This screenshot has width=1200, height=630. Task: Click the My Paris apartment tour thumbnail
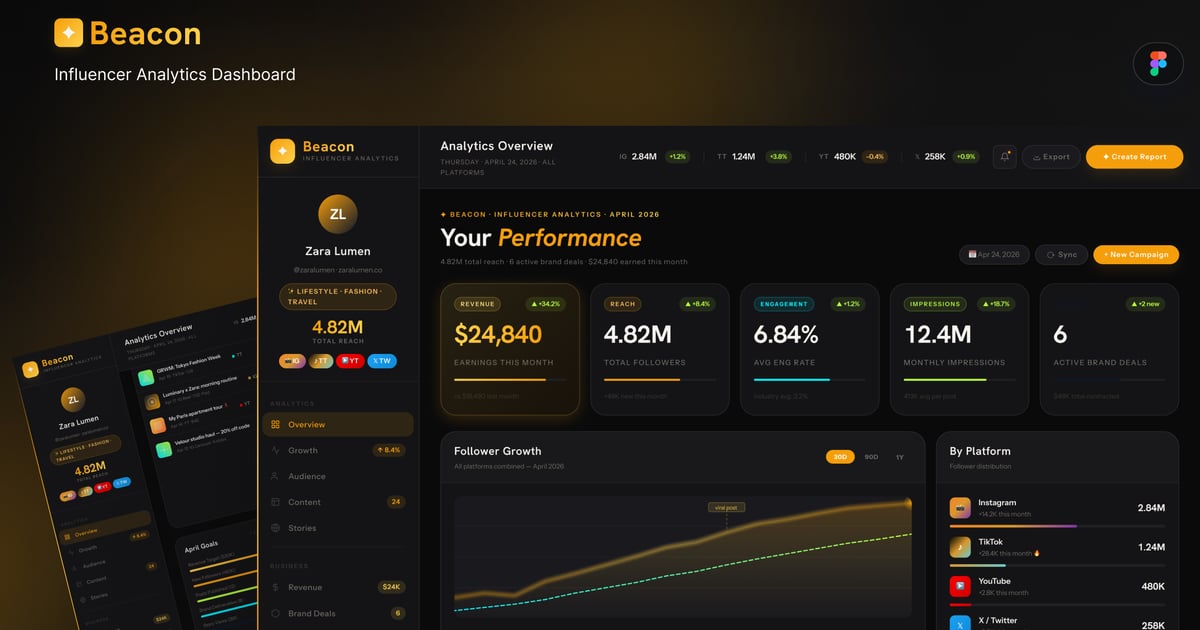coord(157,426)
